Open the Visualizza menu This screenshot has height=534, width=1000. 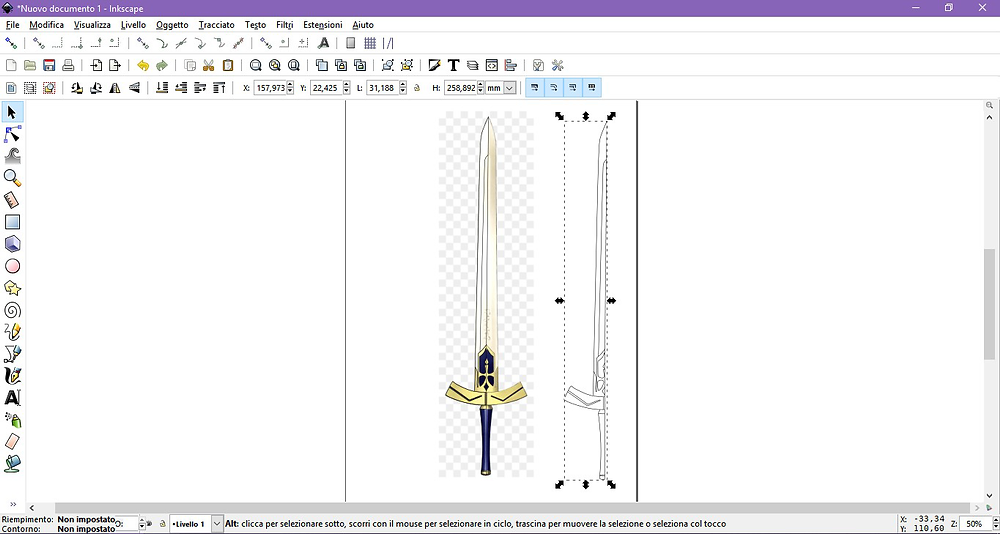coord(92,25)
